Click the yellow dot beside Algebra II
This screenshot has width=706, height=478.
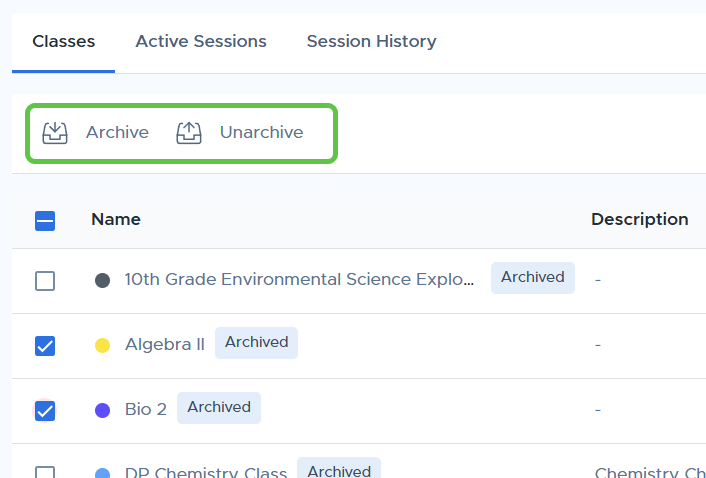103,345
